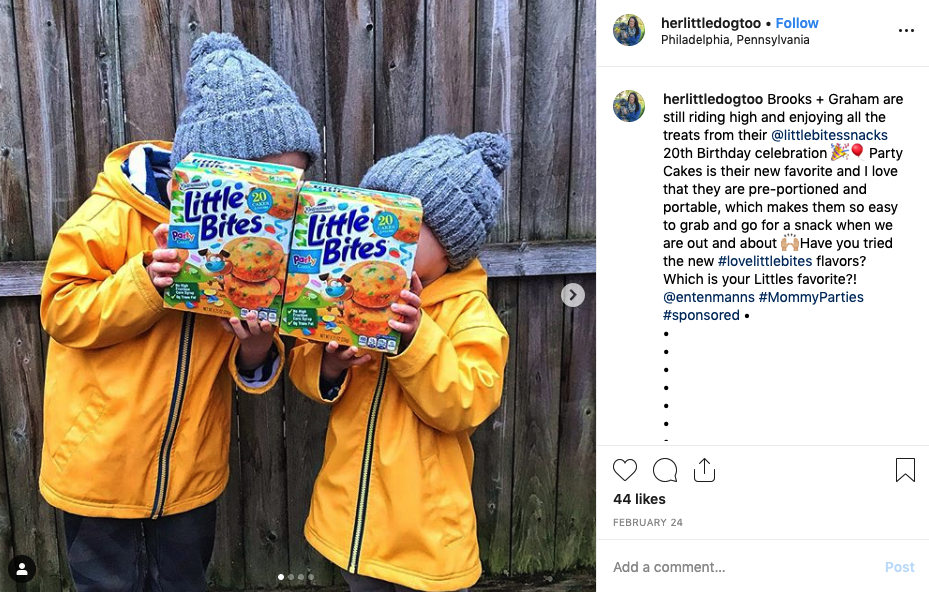The height and width of the screenshot is (592, 929).
Task: Open the comment bubble icon
Action: coord(665,470)
